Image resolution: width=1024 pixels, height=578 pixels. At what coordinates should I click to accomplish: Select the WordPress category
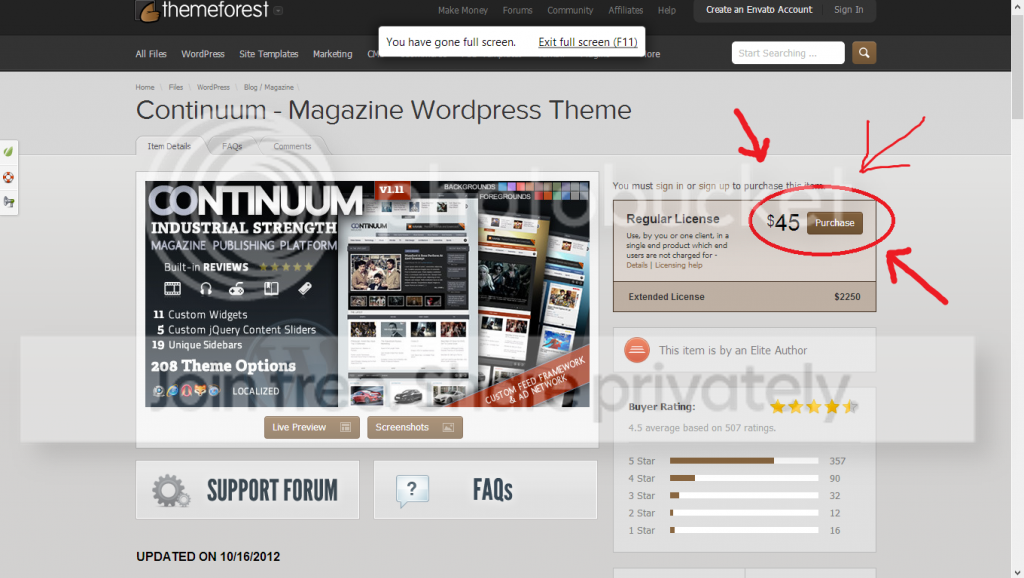point(202,54)
